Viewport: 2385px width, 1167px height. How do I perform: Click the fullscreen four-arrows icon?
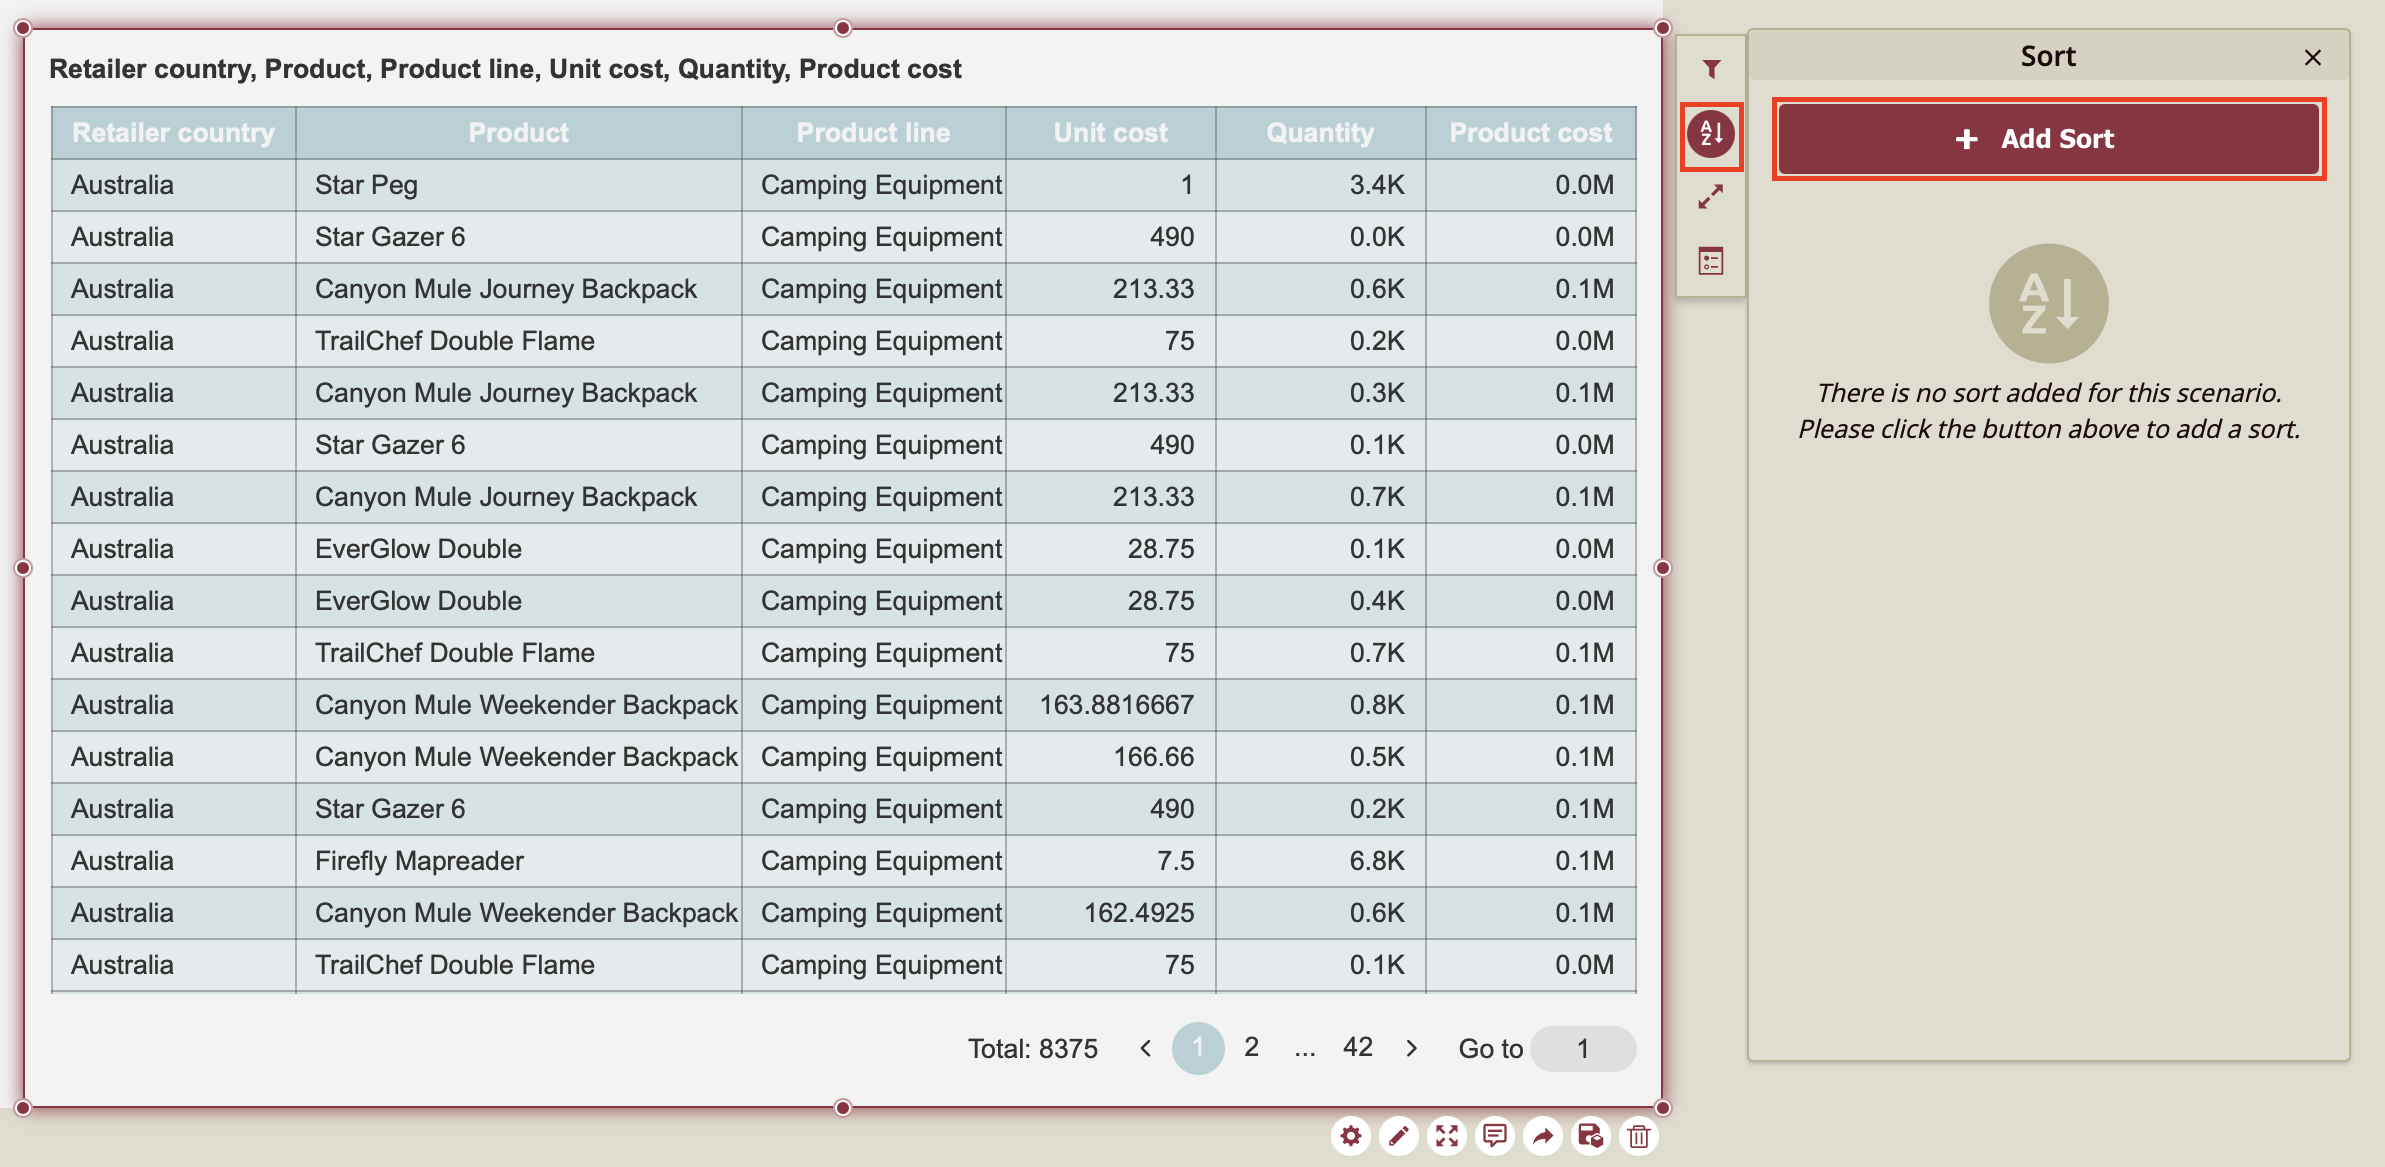[x=1447, y=1136]
